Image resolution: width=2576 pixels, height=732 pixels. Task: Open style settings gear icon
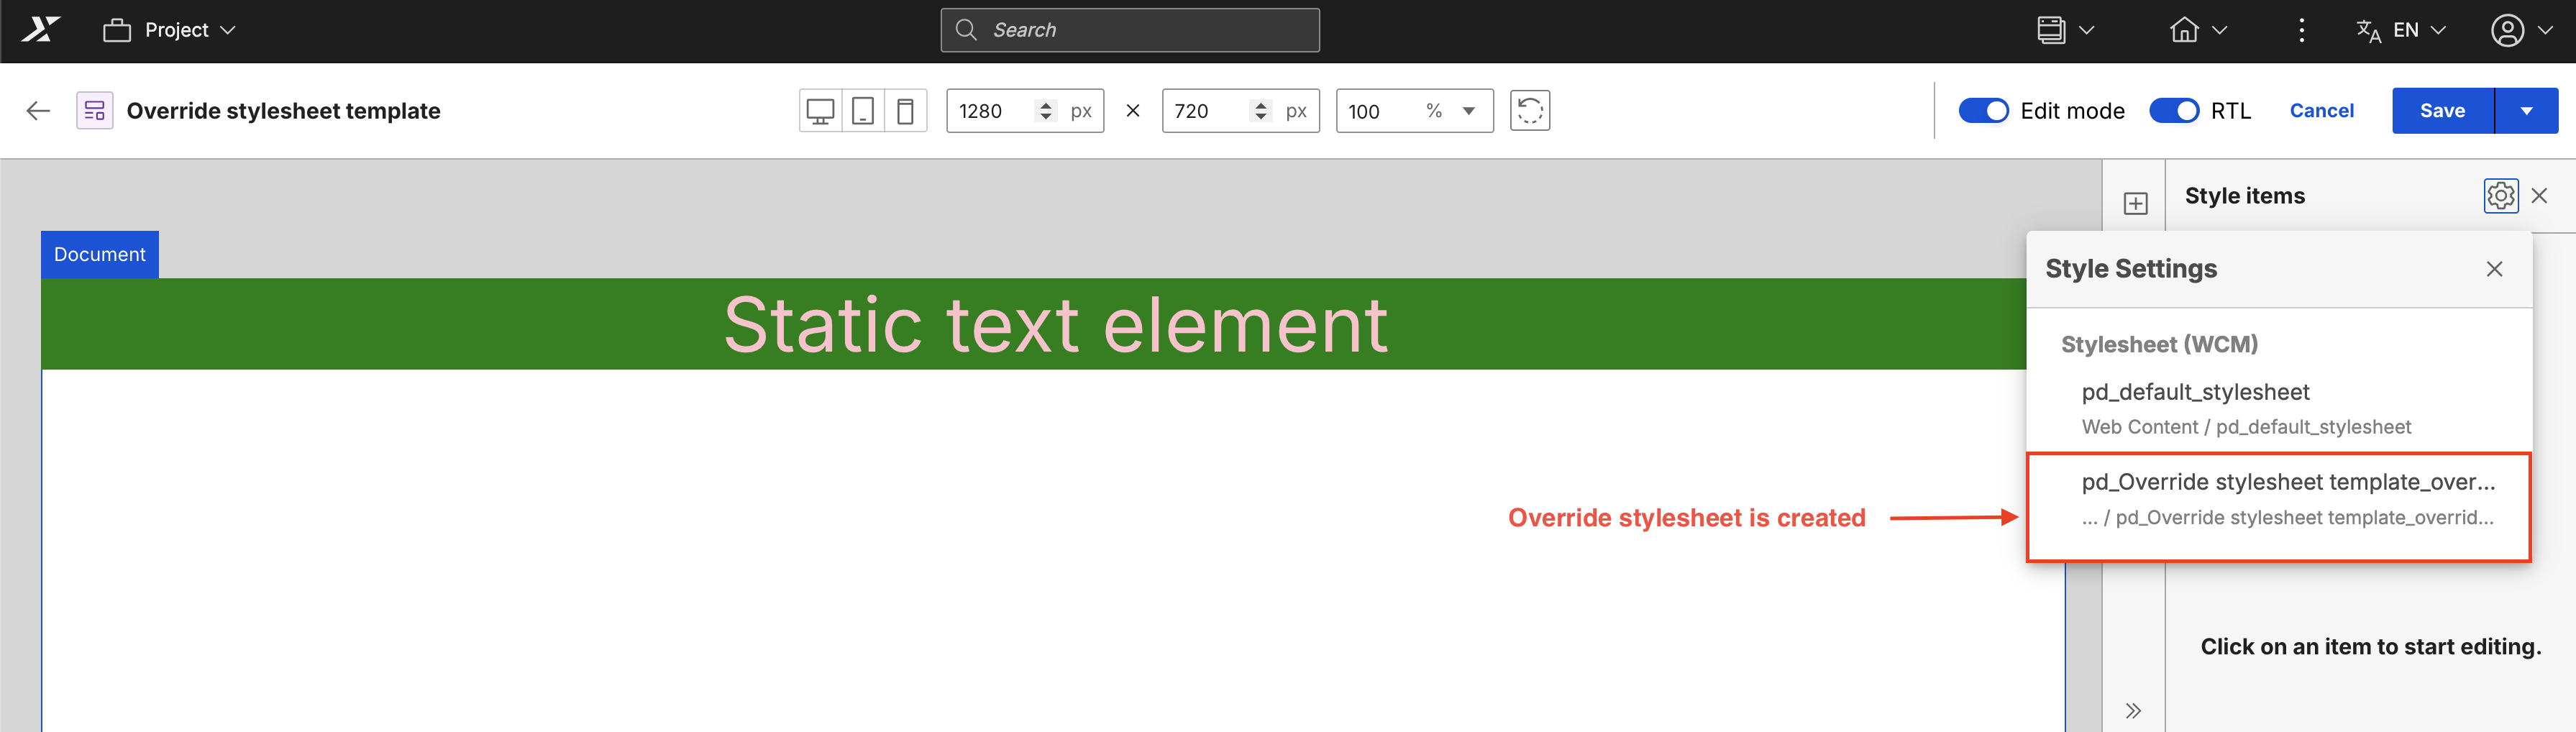[x=2500, y=196]
